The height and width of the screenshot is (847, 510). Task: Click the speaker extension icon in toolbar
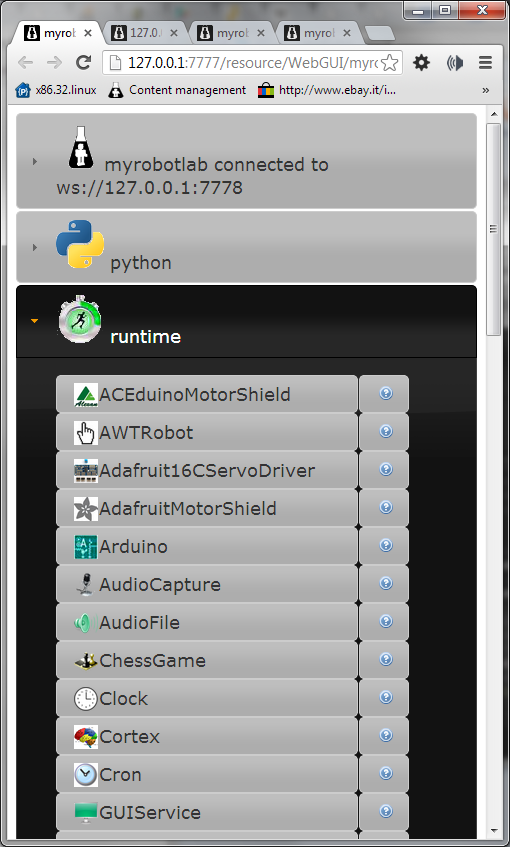[x=454, y=63]
